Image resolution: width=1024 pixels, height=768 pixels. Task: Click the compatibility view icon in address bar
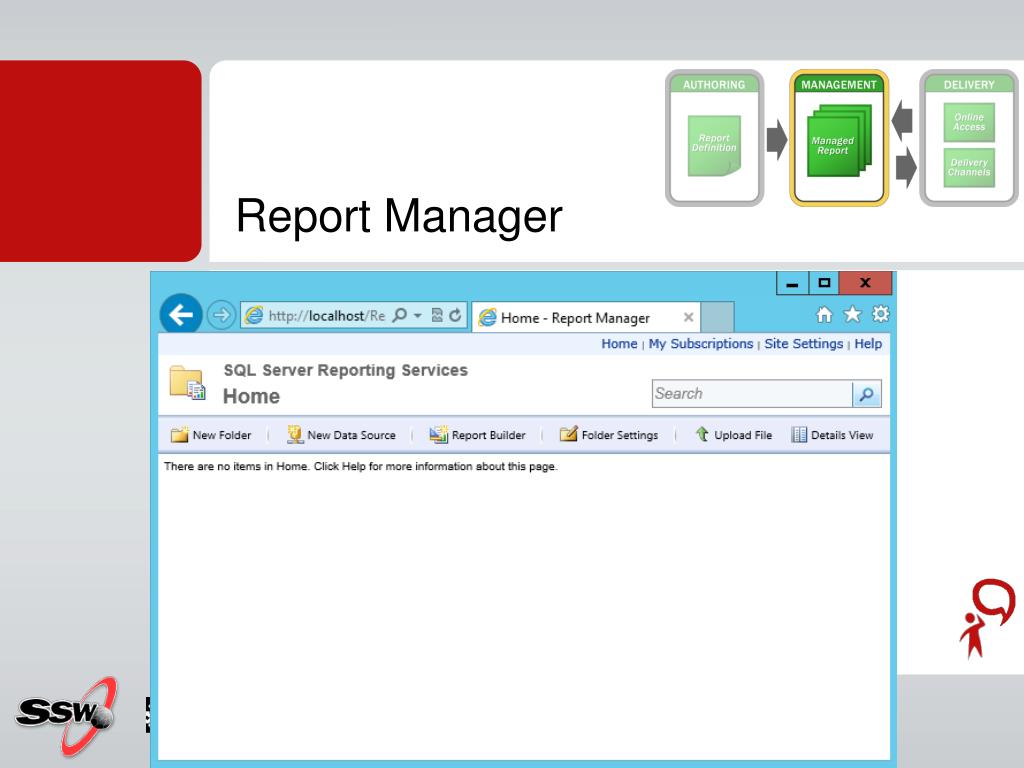coord(438,315)
